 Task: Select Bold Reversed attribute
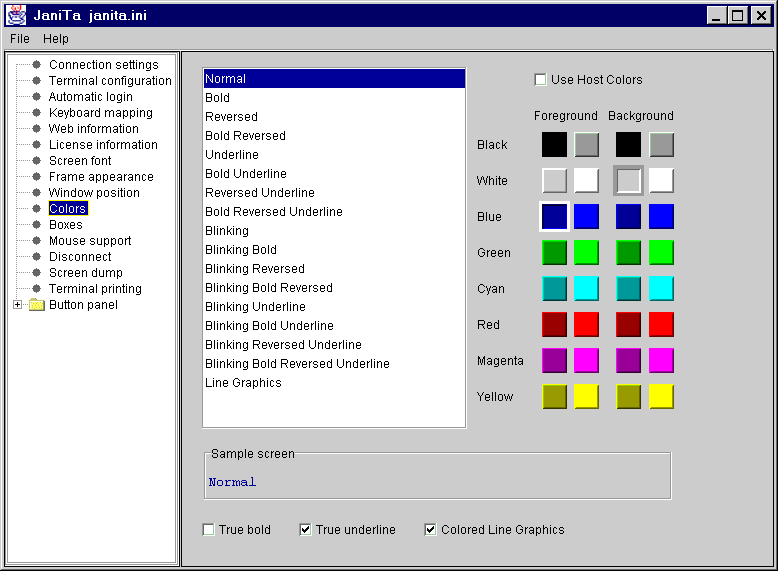click(x=334, y=136)
